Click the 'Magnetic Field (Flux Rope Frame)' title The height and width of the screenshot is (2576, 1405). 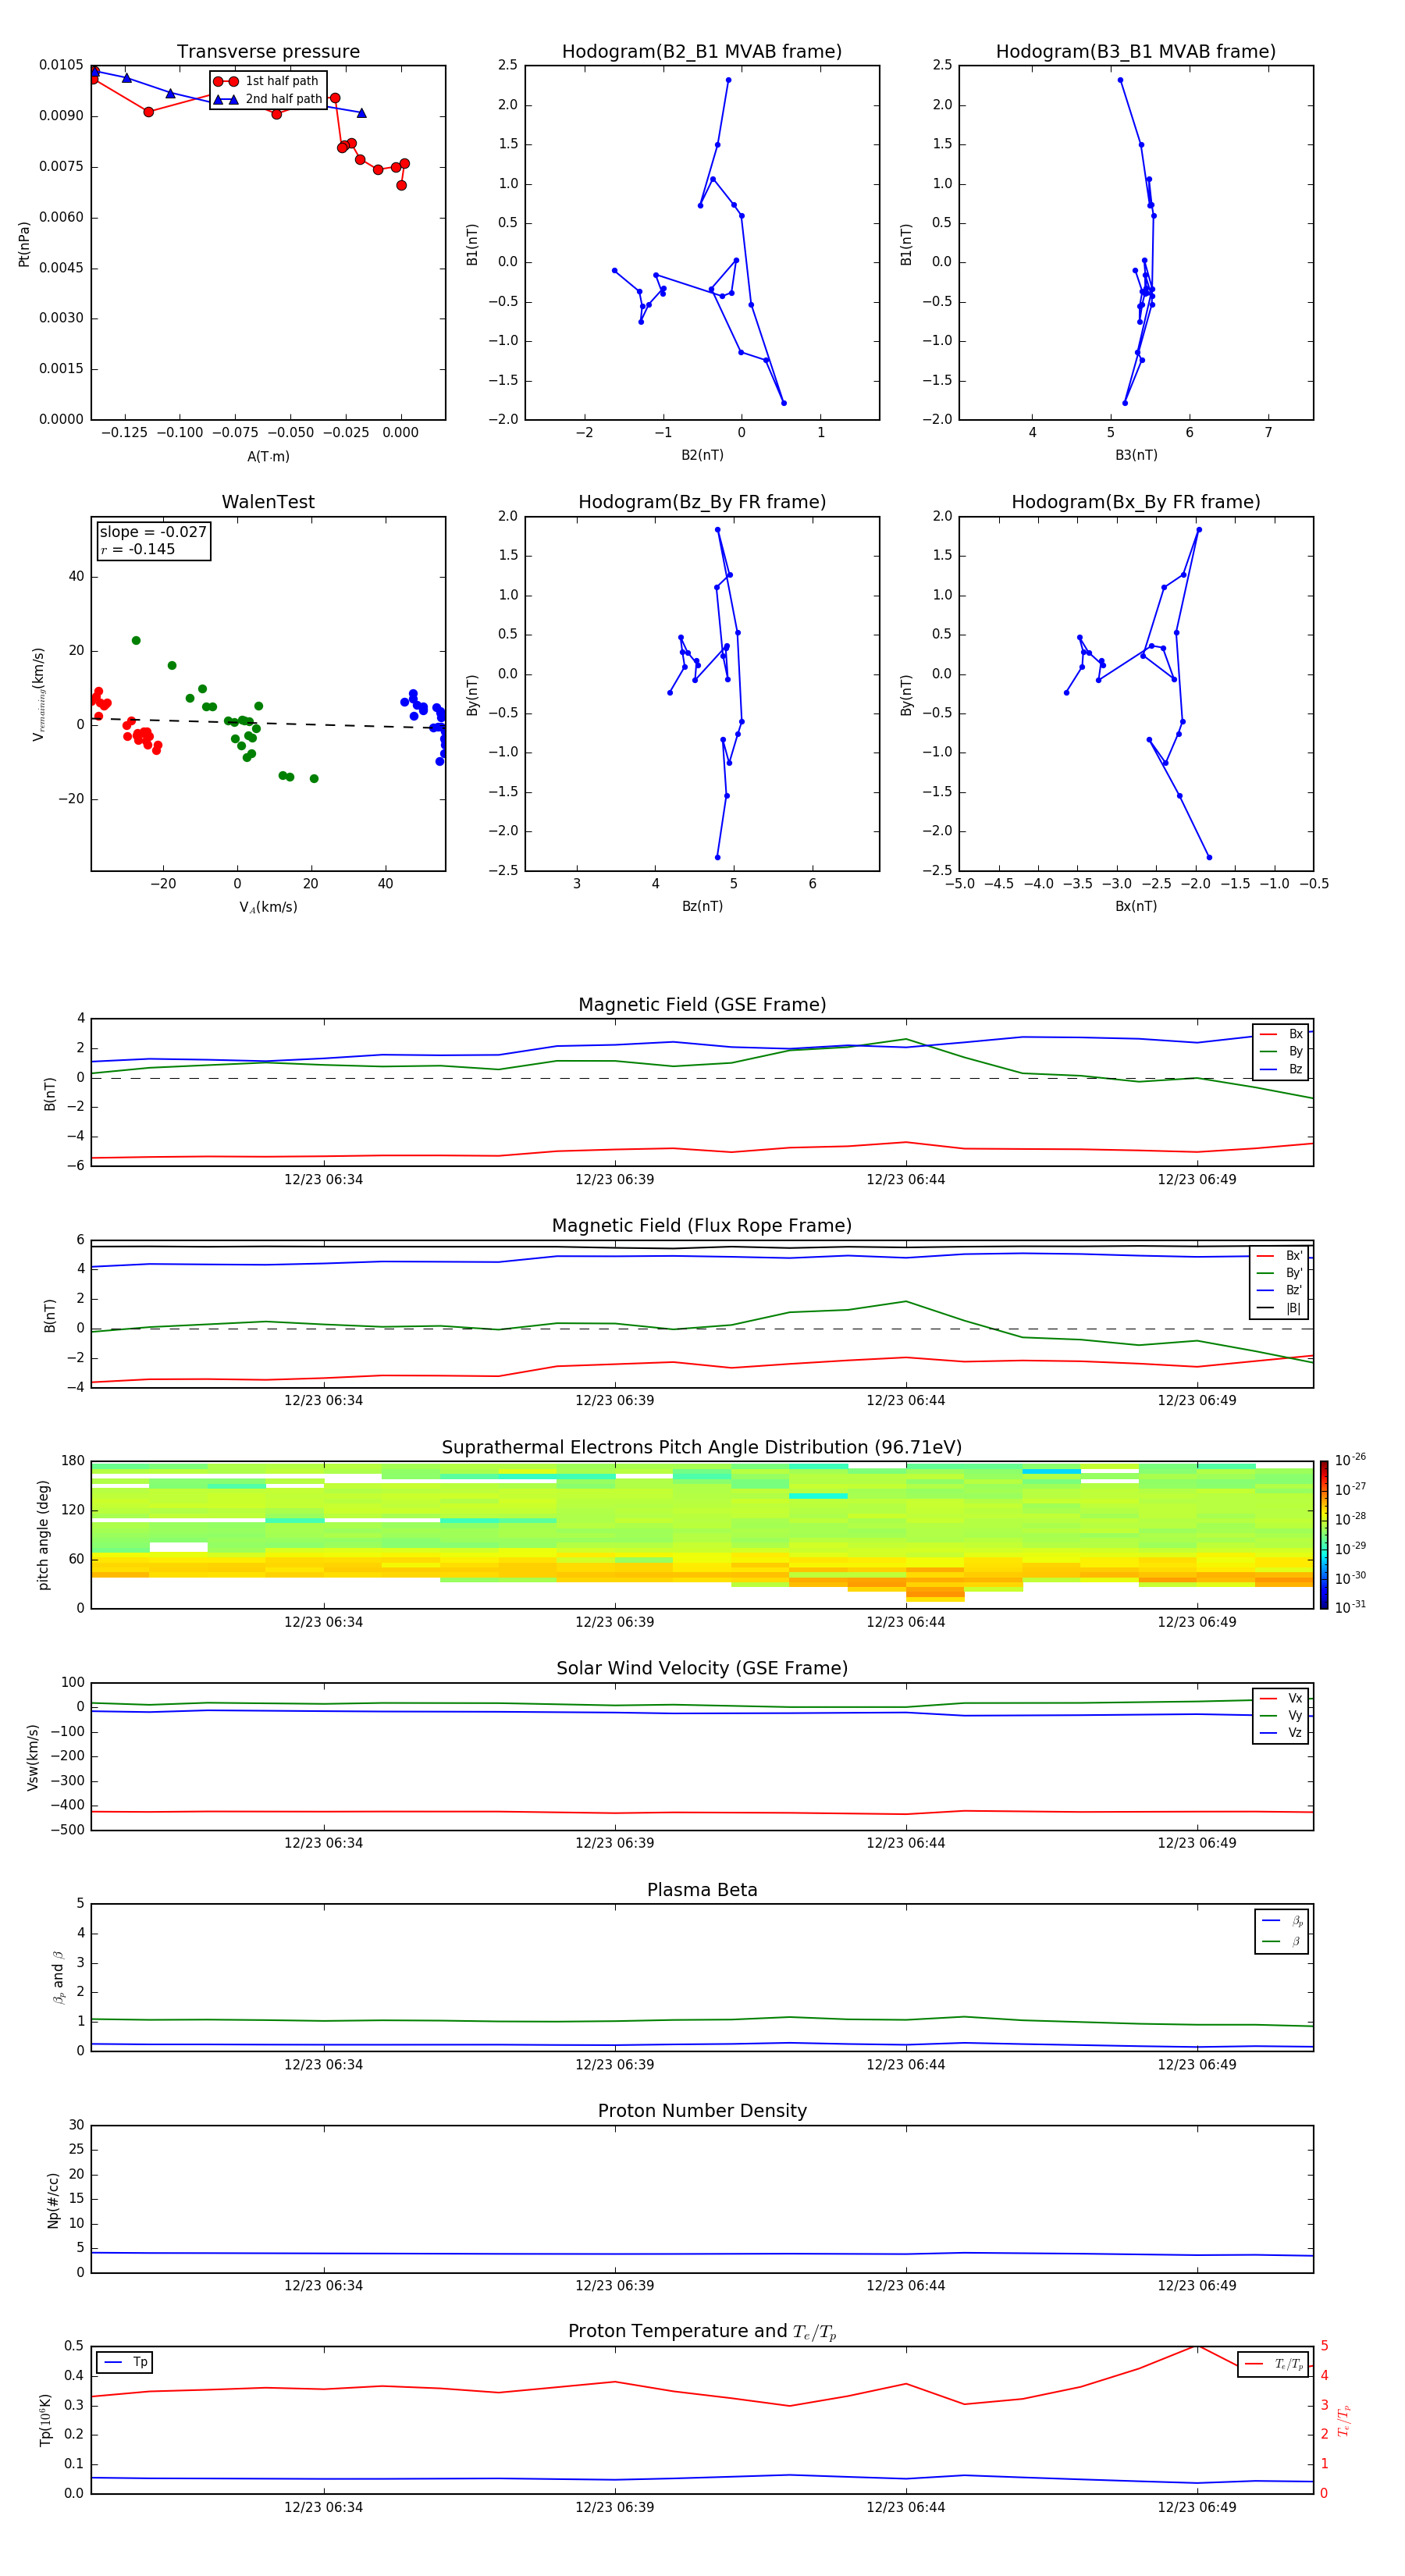702,1226
